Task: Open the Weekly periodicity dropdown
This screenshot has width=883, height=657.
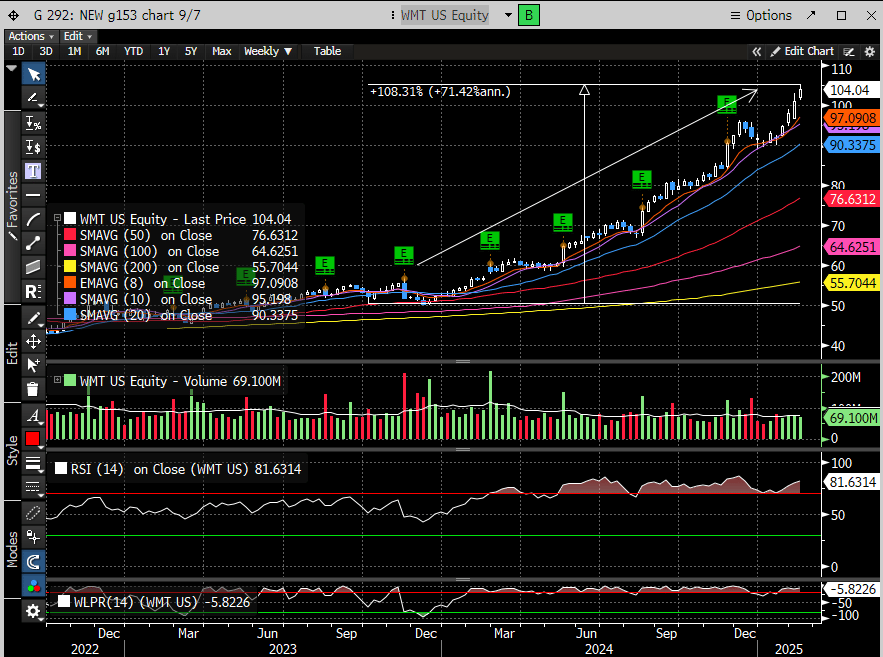Action: 267,51
